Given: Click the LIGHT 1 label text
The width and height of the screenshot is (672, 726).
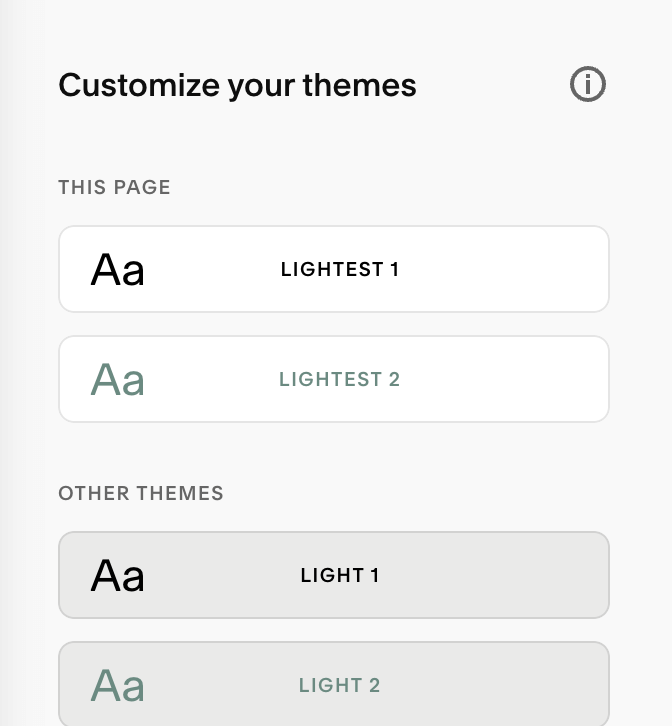Looking at the screenshot, I should pos(339,576).
